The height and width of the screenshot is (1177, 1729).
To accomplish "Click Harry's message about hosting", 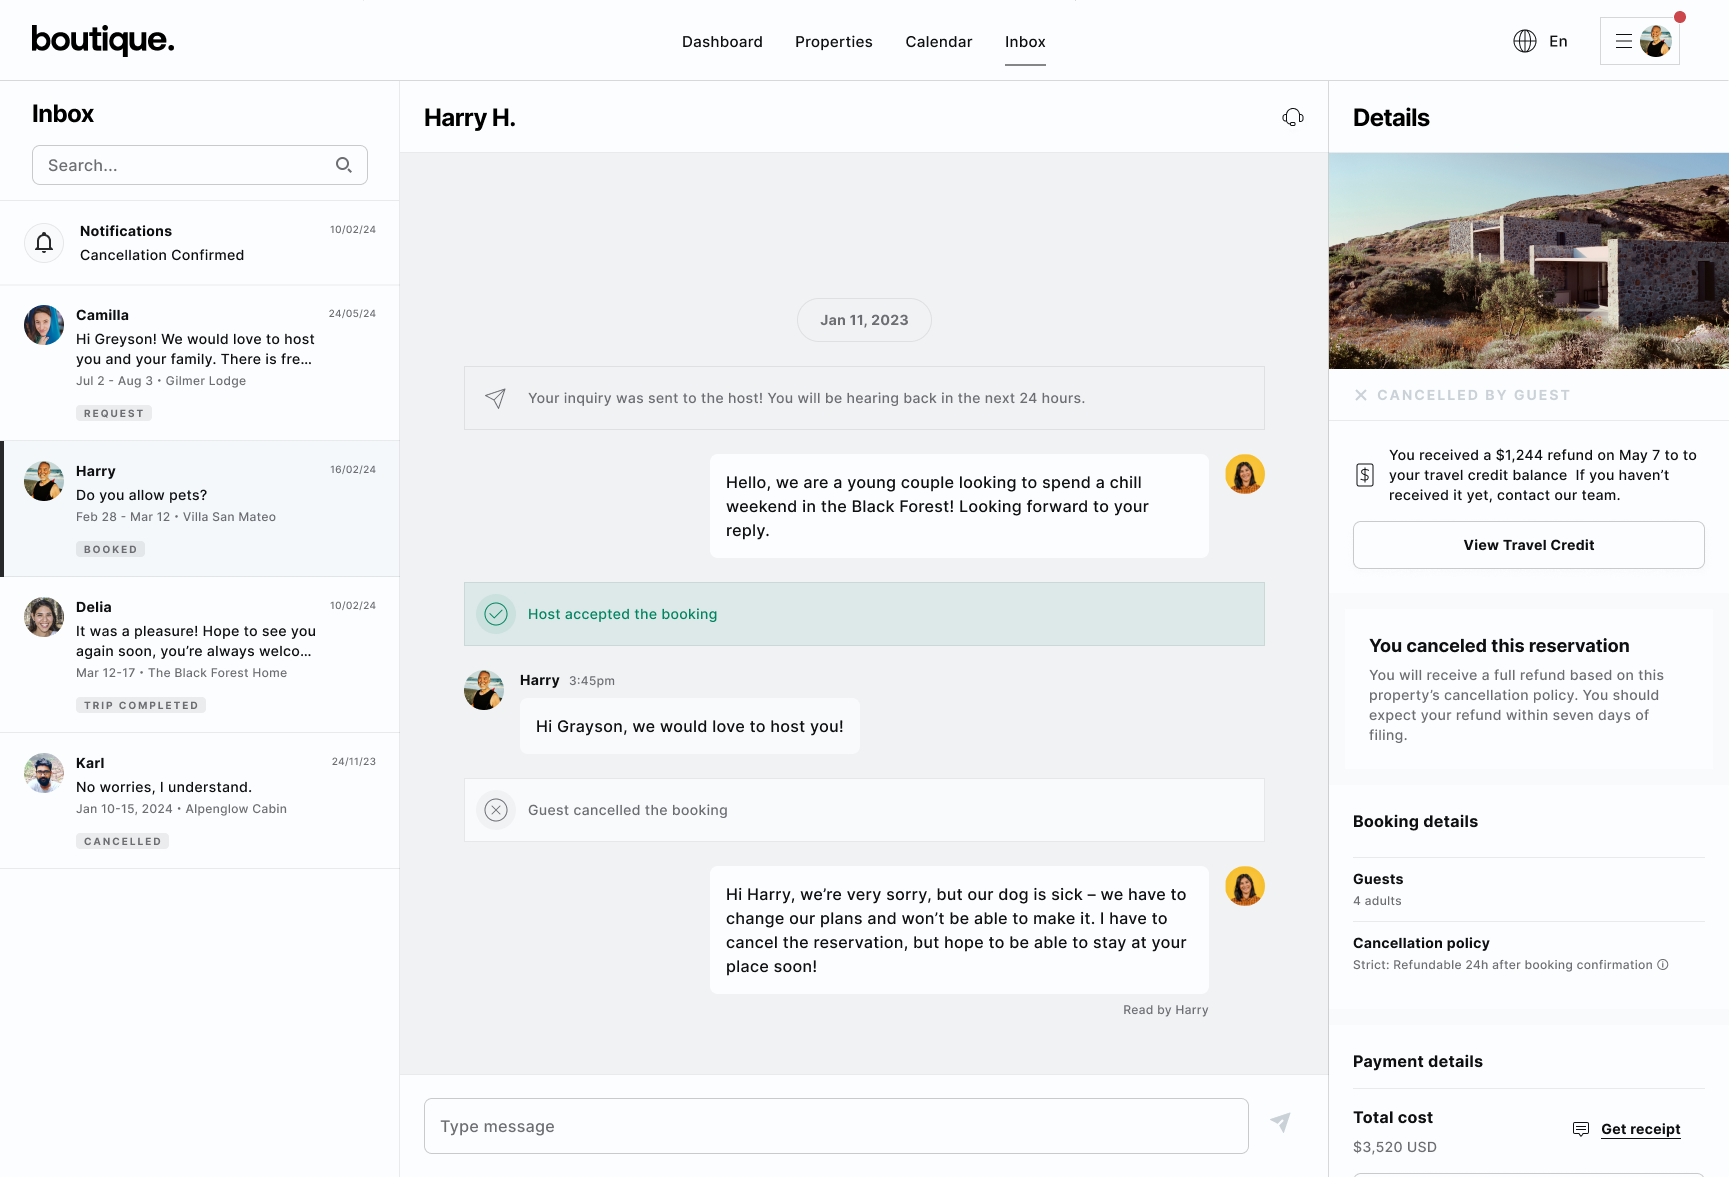I will pos(690,726).
